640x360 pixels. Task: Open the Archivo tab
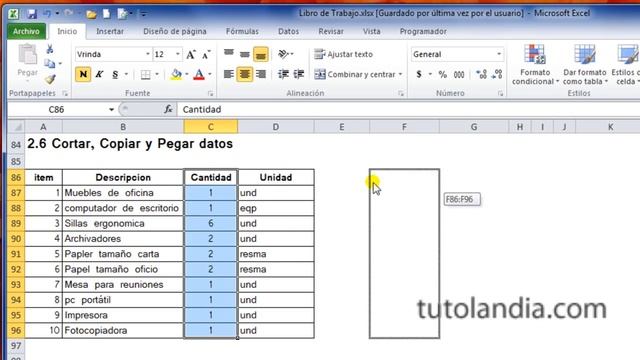tap(26, 31)
